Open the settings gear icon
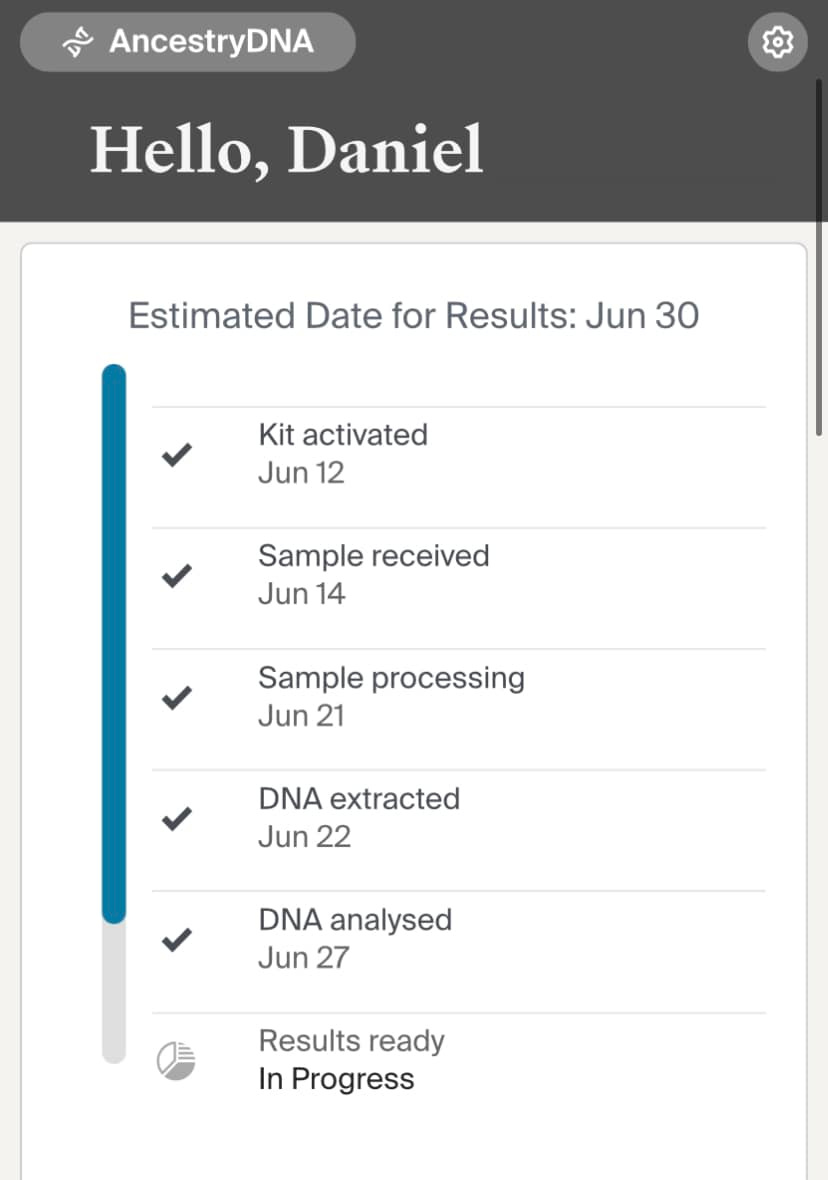The height and width of the screenshot is (1180, 828). pos(777,42)
